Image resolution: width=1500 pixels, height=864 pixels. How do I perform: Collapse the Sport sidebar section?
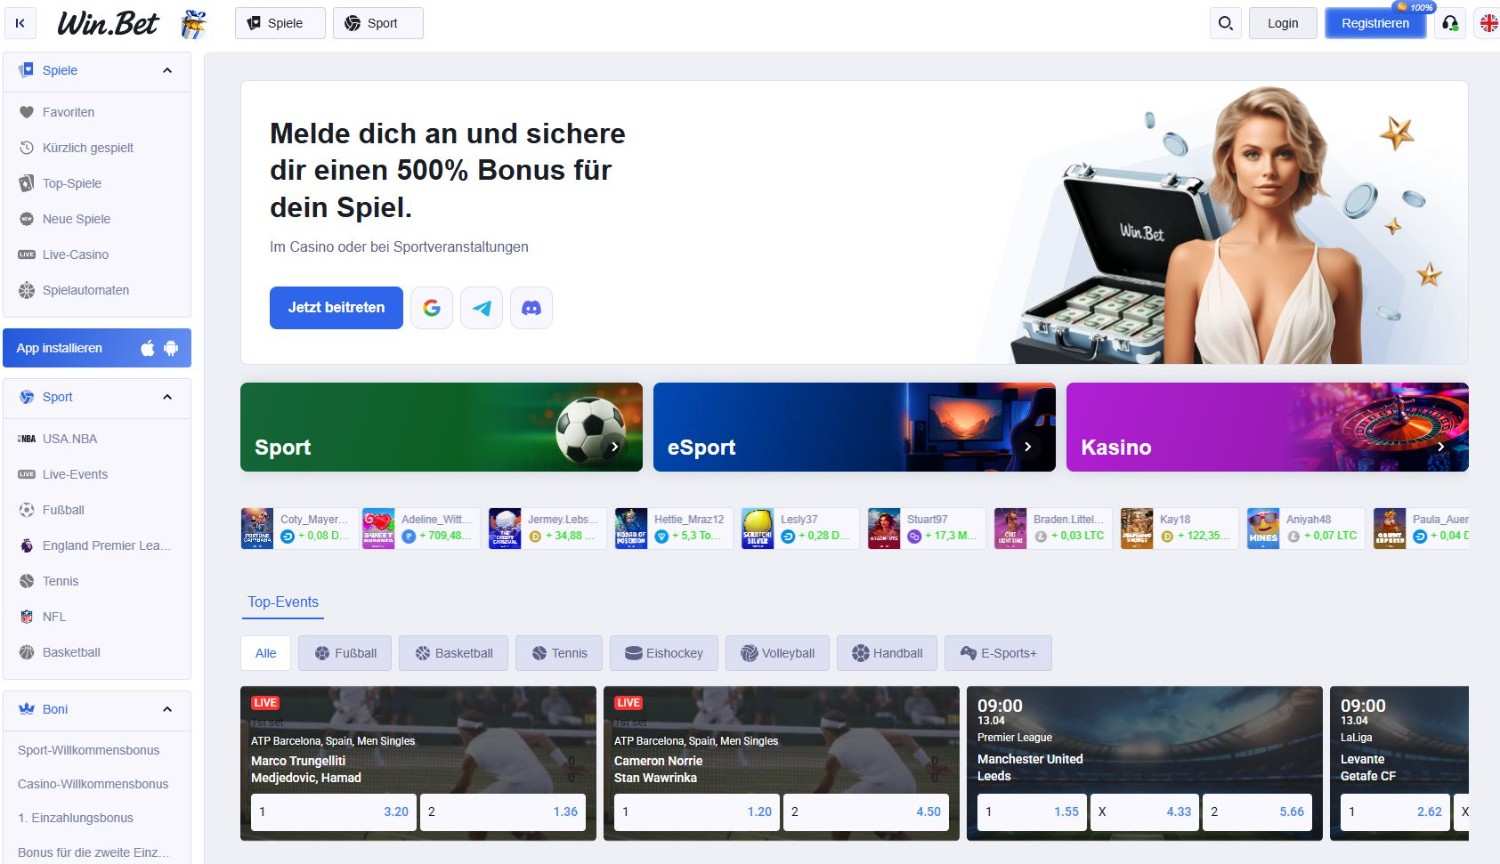point(166,396)
